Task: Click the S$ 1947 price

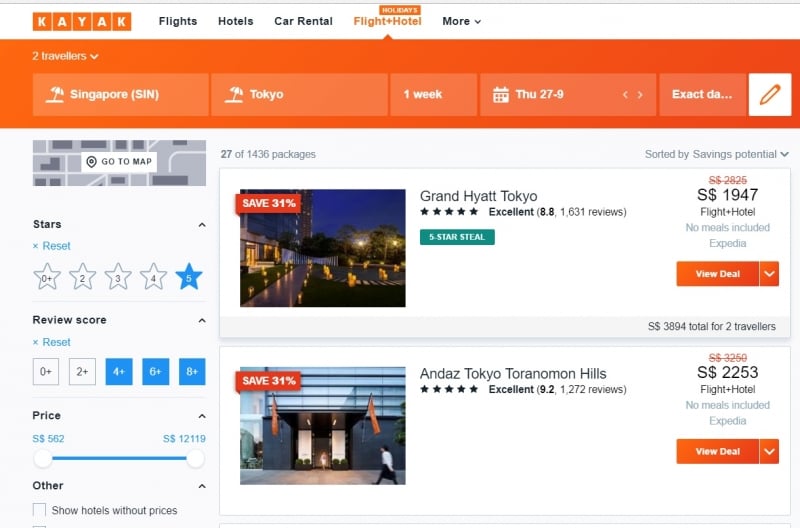Action: (x=728, y=195)
